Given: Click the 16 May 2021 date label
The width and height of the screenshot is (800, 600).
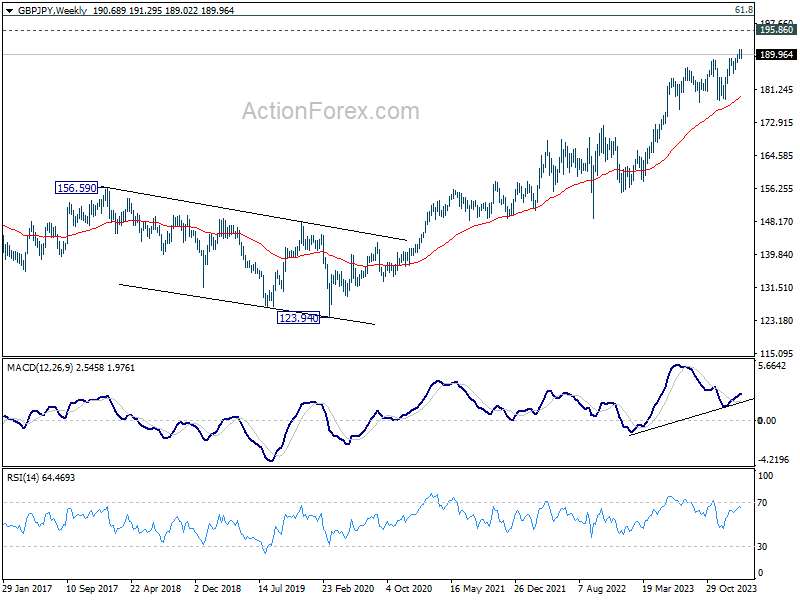Looking at the screenshot, I should pyautogui.click(x=477, y=589).
